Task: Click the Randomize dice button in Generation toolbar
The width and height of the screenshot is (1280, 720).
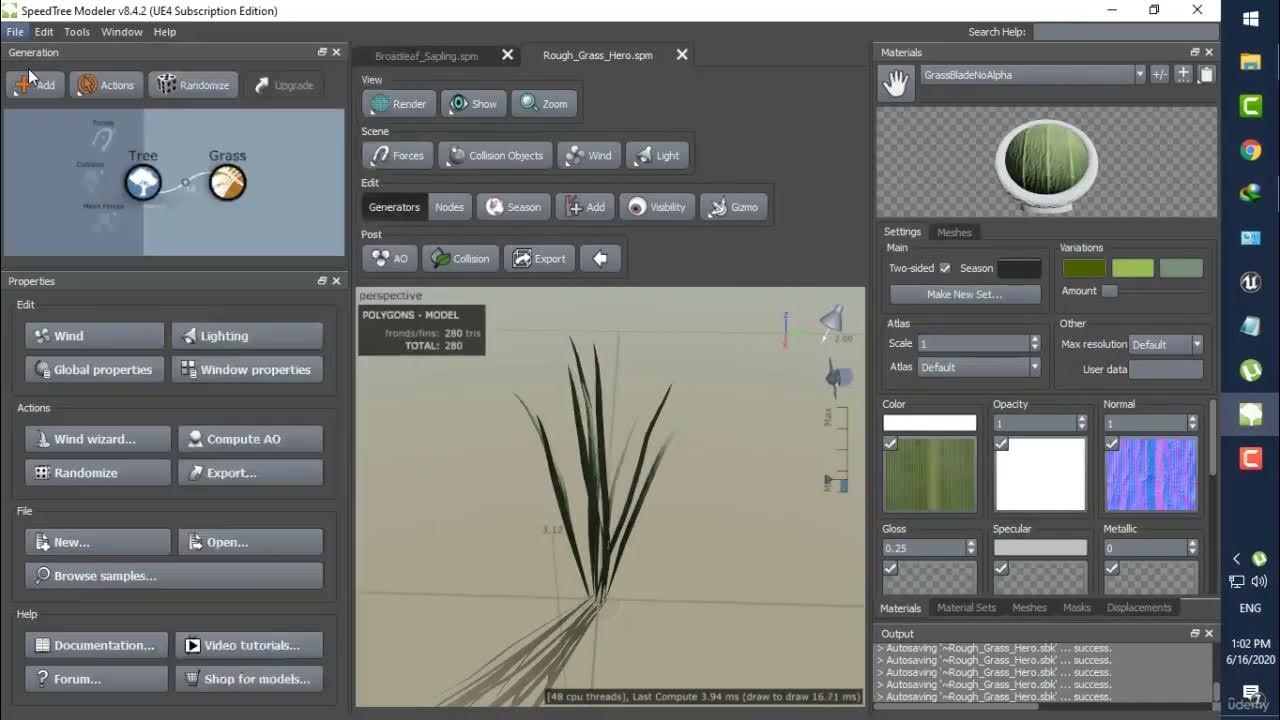Action: click(x=193, y=85)
